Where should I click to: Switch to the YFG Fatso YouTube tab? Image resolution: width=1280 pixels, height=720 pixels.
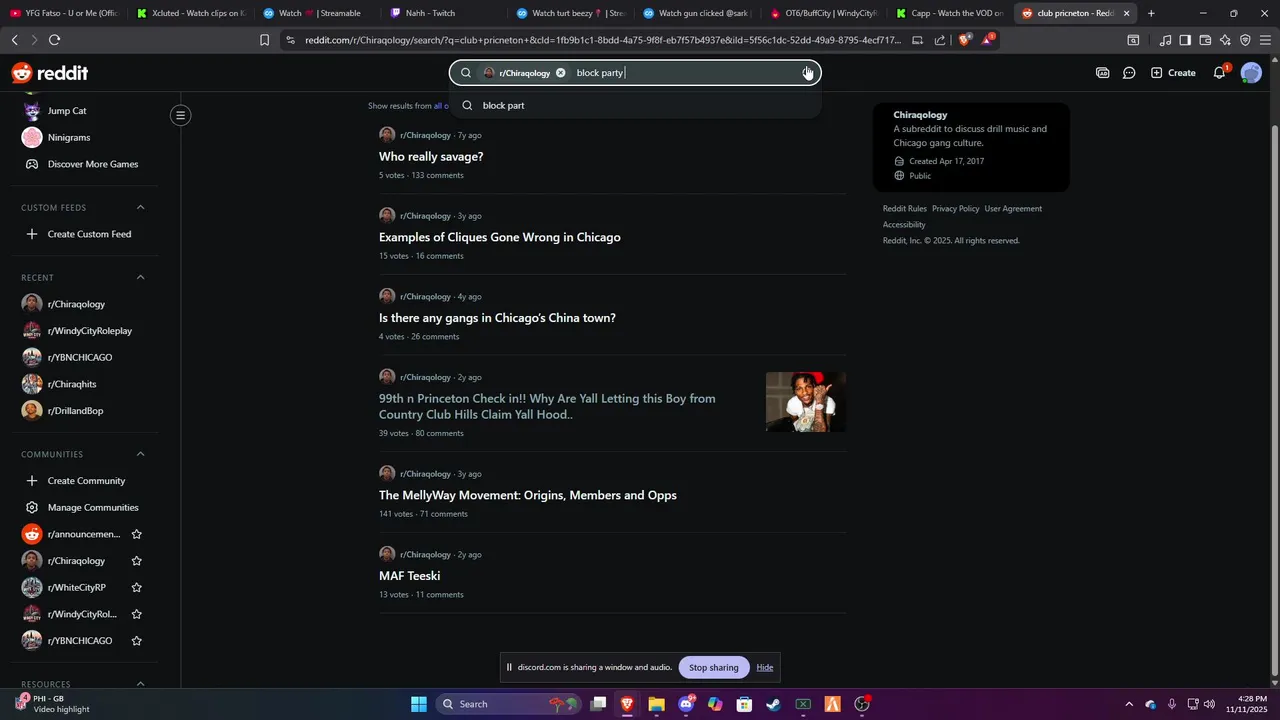63,13
